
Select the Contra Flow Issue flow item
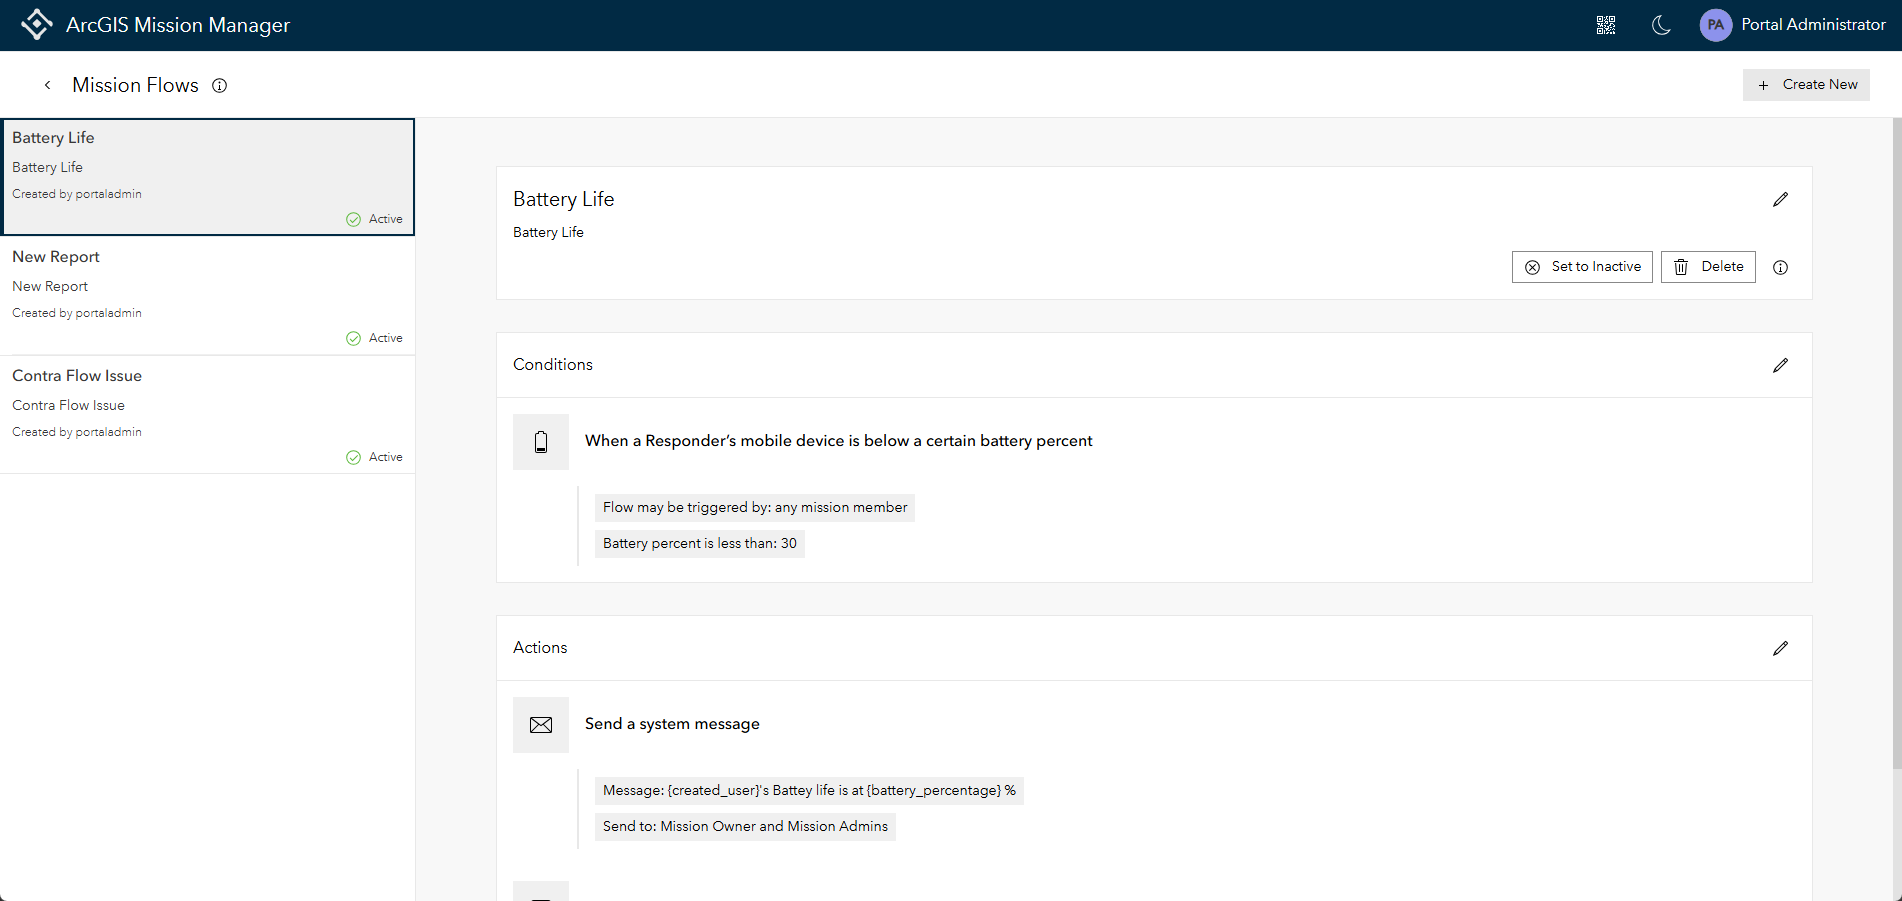(x=207, y=415)
